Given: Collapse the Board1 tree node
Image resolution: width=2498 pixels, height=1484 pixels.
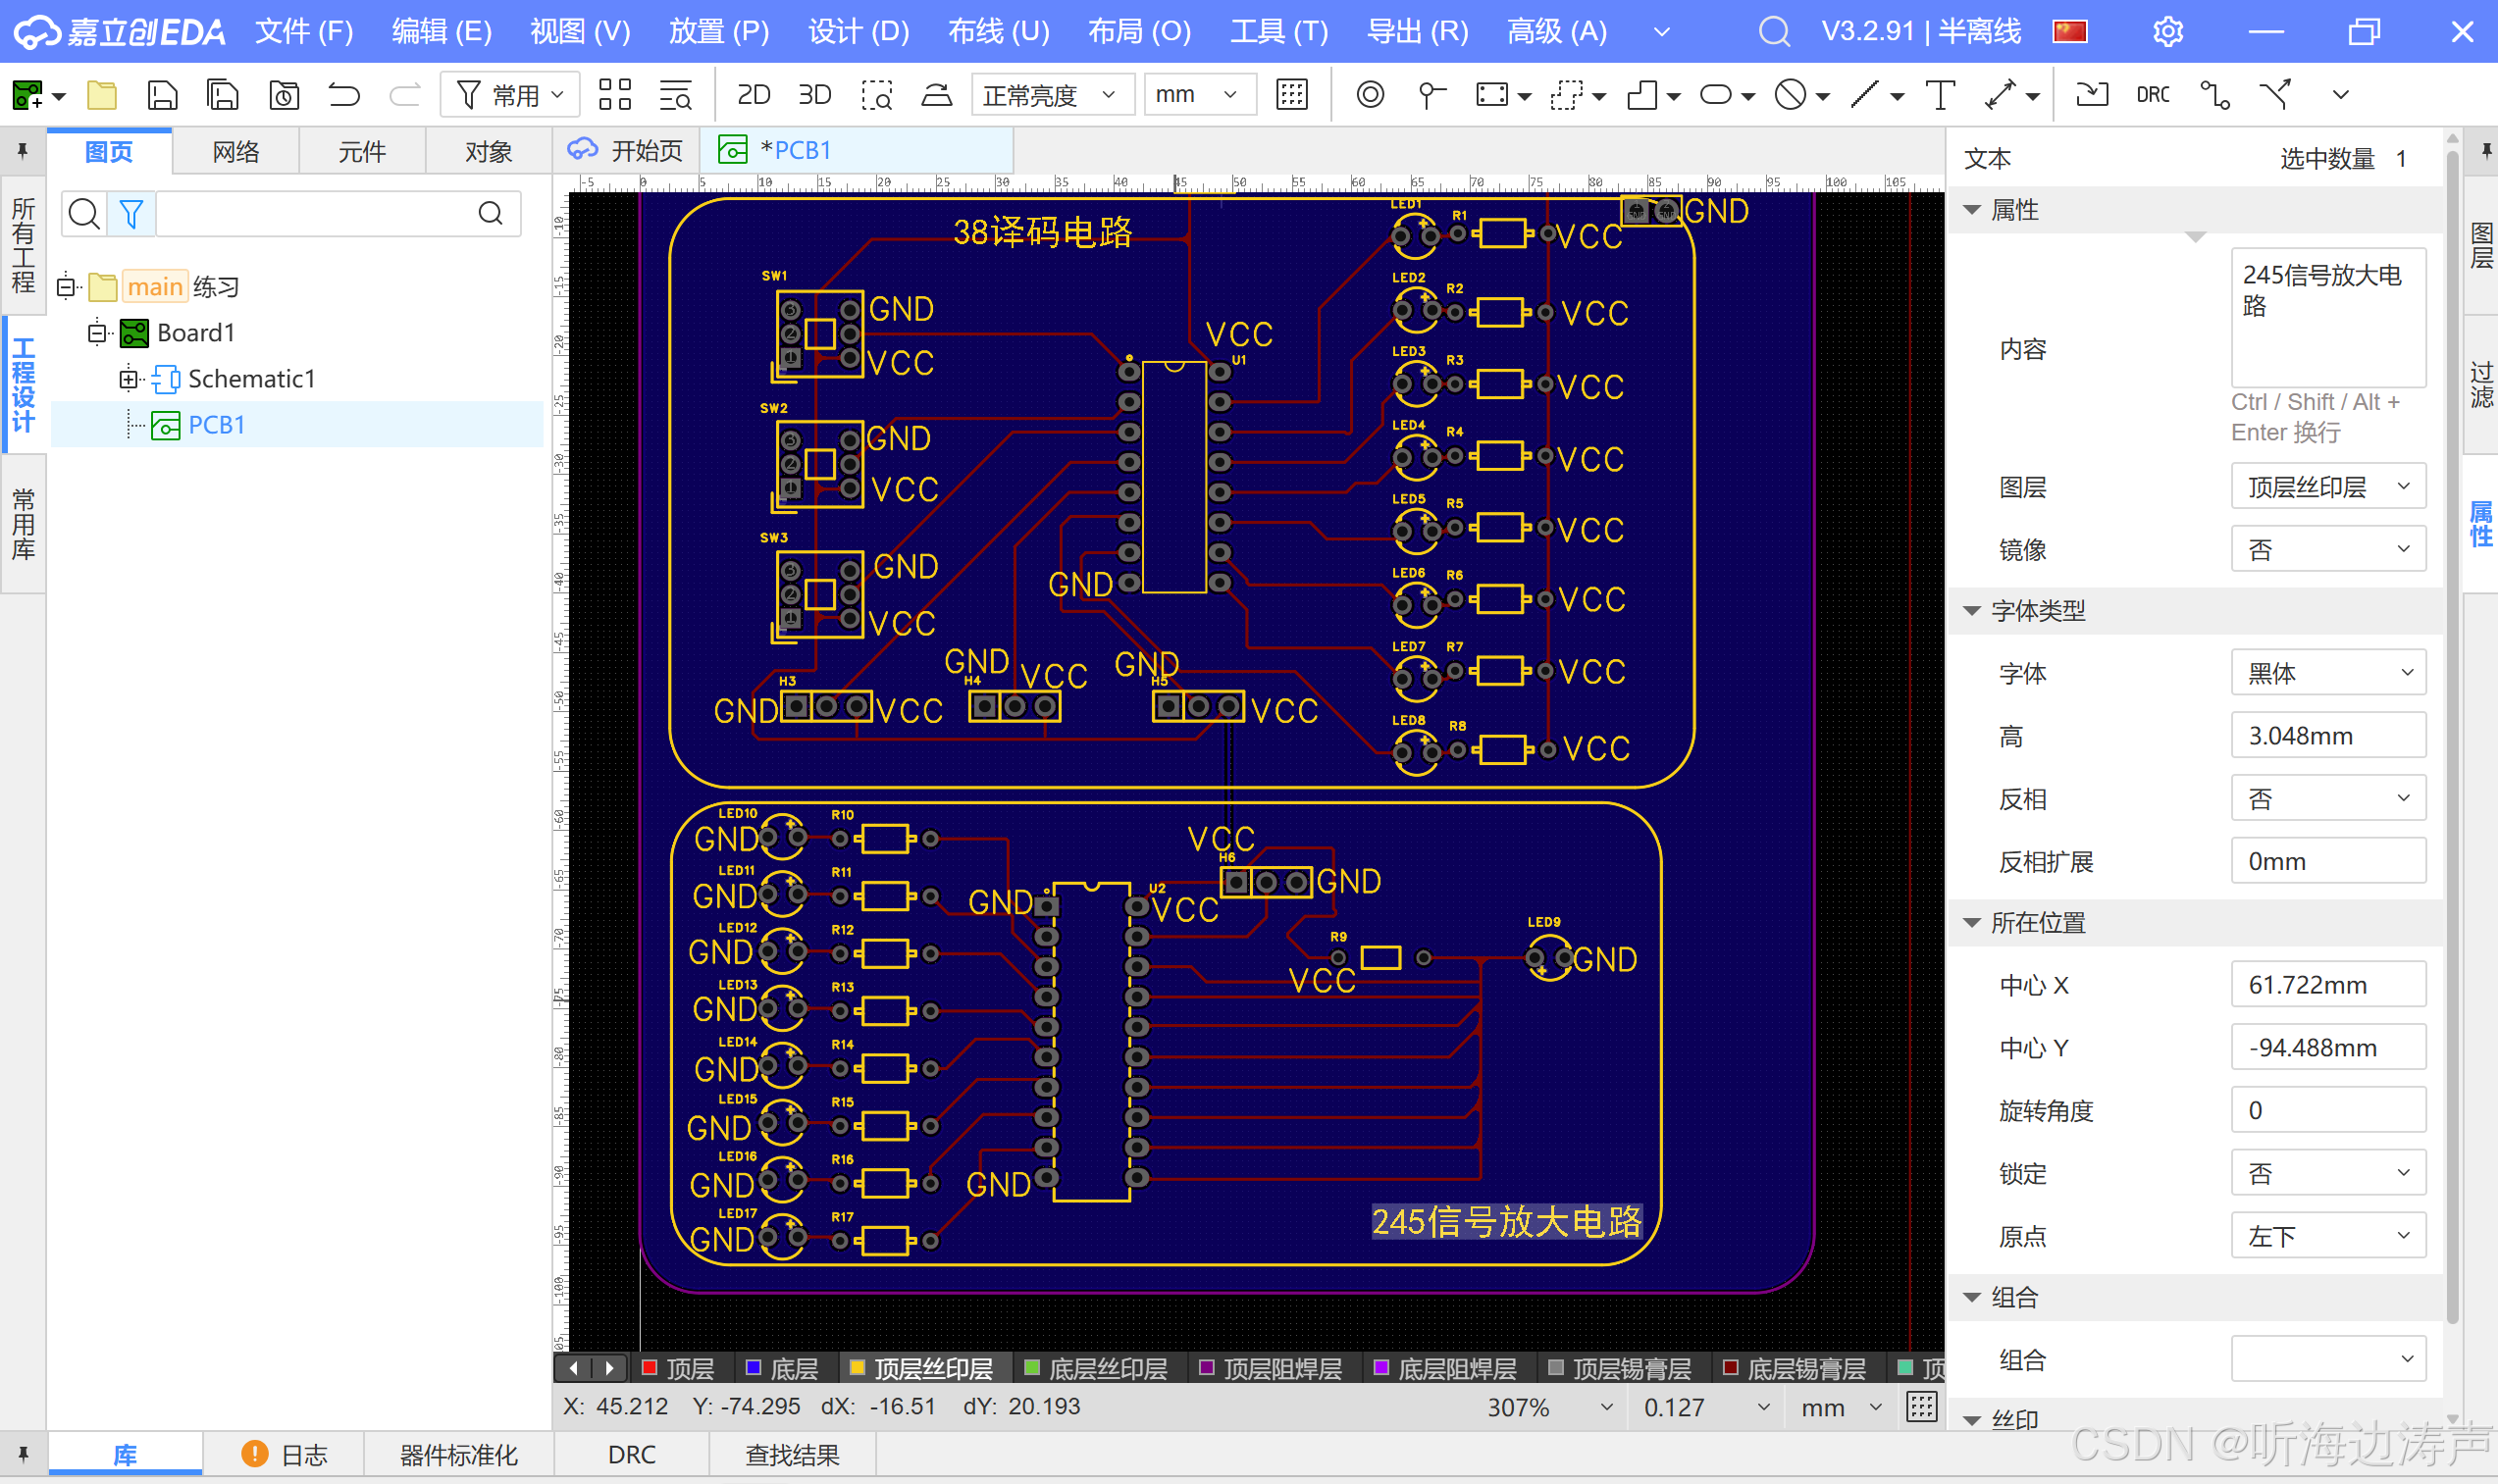Looking at the screenshot, I should click(x=96, y=332).
